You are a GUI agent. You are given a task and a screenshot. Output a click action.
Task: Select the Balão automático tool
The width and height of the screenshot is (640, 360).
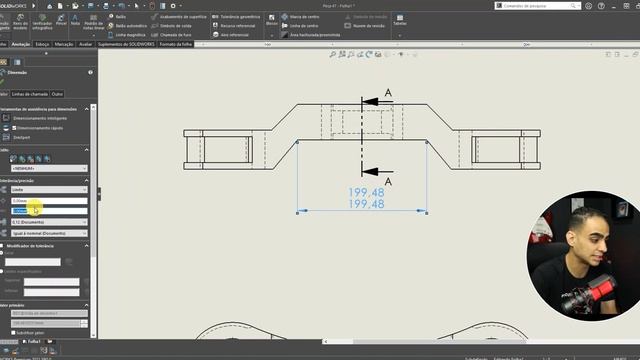(127, 26)
